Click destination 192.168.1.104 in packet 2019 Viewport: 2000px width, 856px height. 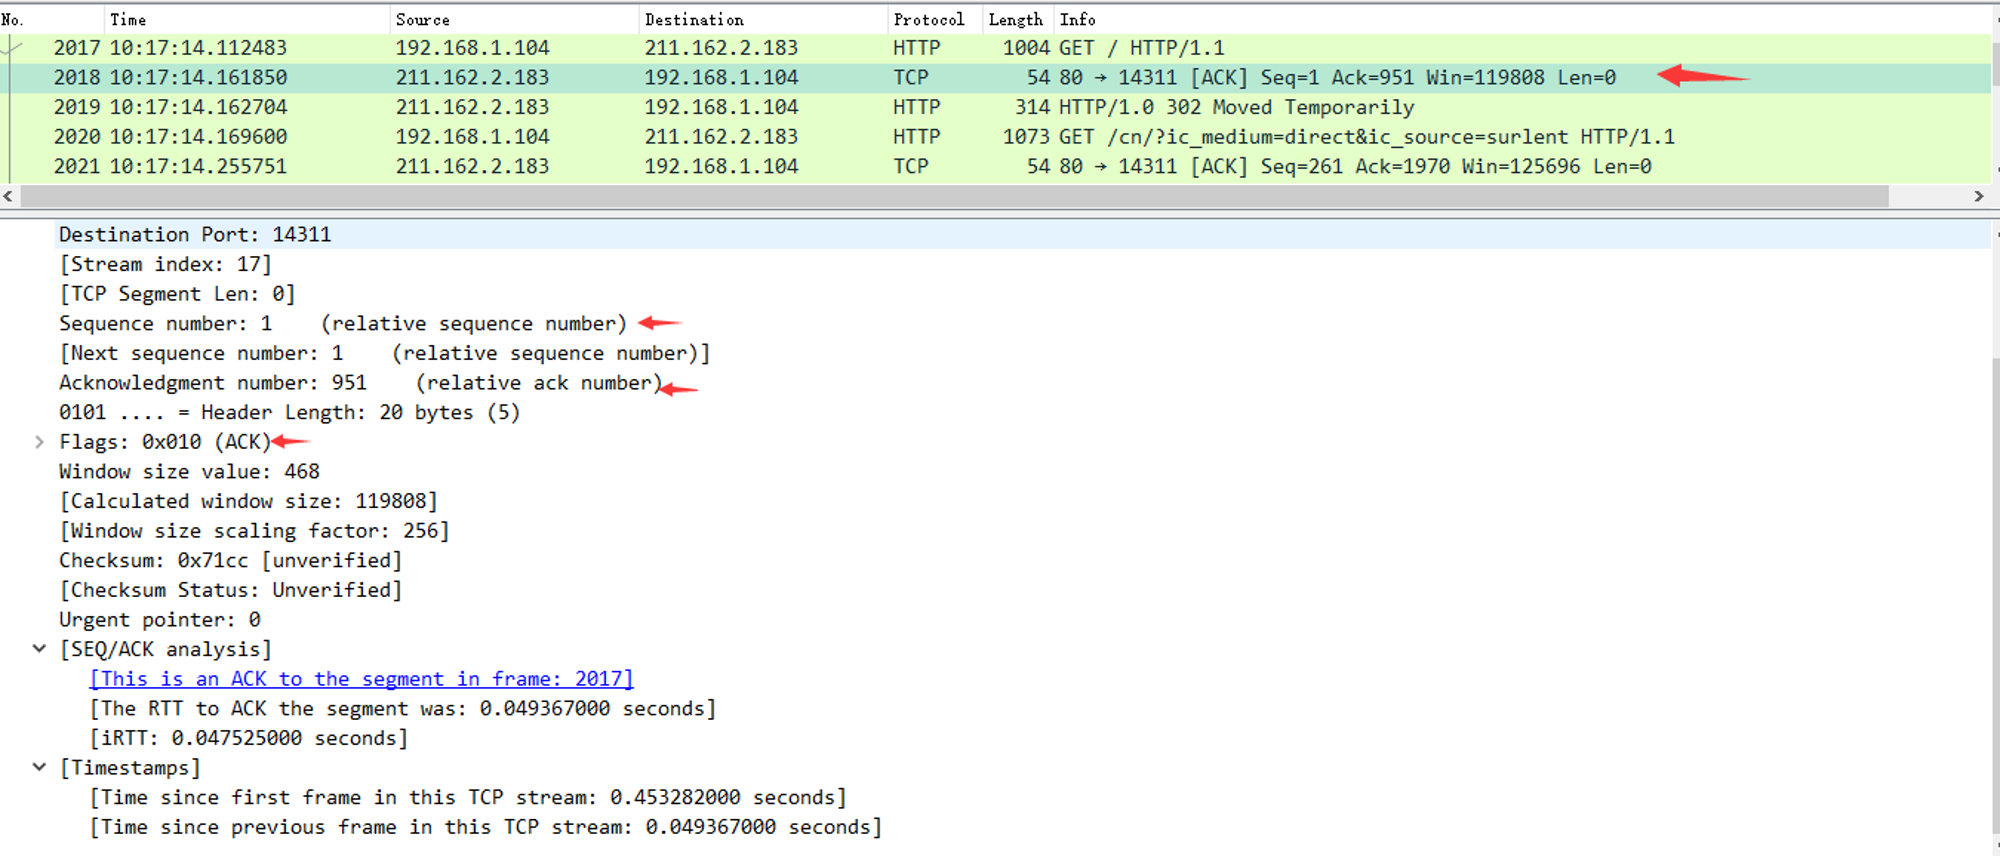point(721,107)
